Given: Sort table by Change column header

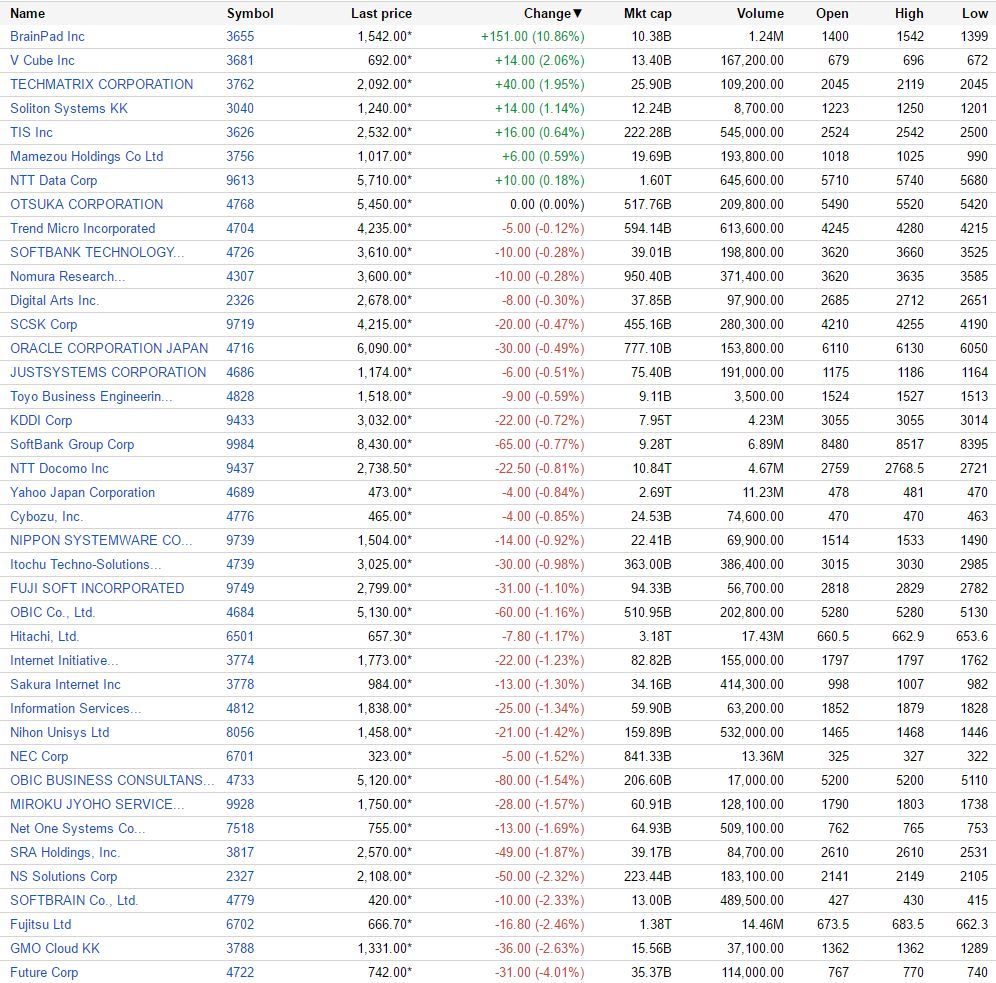Looking at the screenshot, I should (x=553, y=13).
